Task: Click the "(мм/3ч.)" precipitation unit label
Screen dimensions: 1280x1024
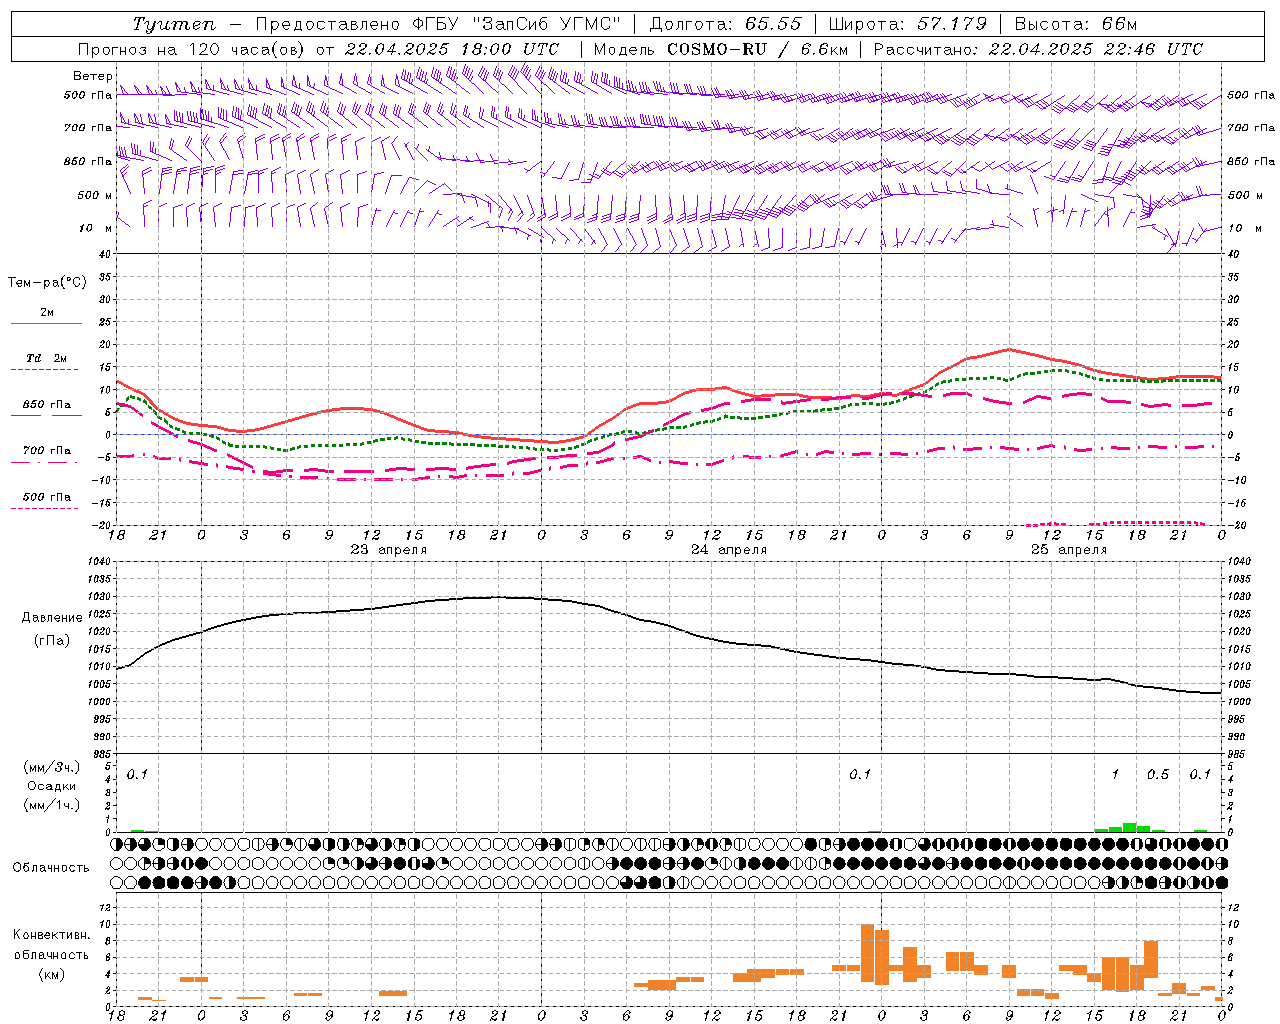Action: coord(52,767)
